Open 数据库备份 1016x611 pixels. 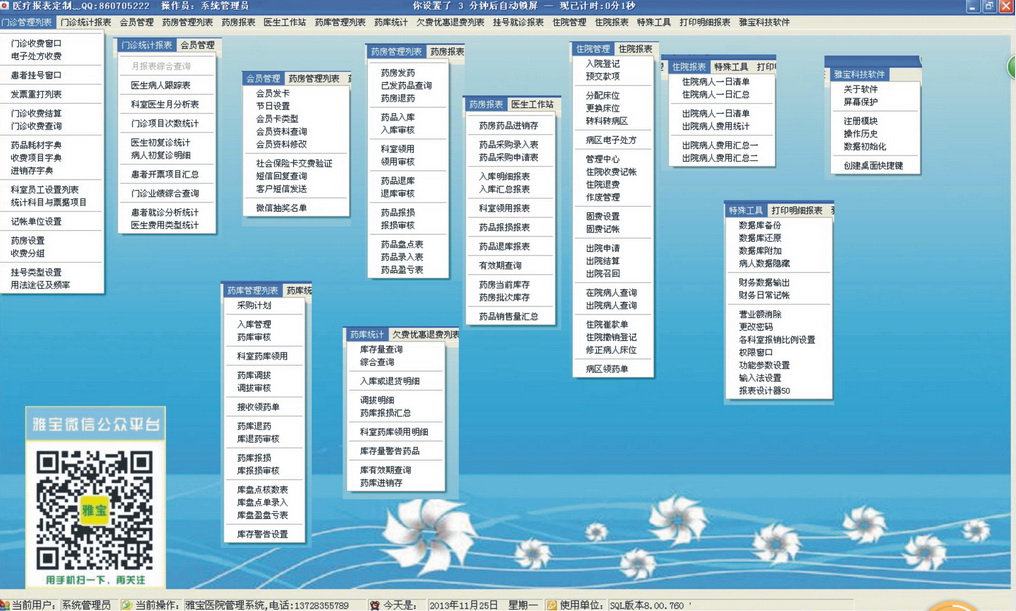[760, 225]
